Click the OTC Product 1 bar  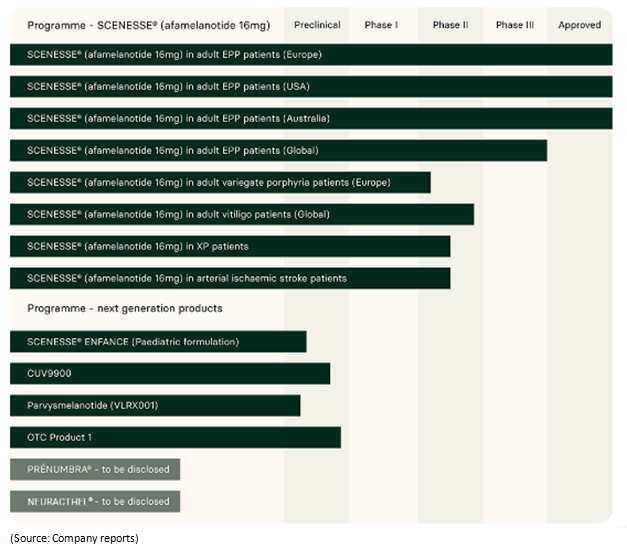(x=175, y=438)
